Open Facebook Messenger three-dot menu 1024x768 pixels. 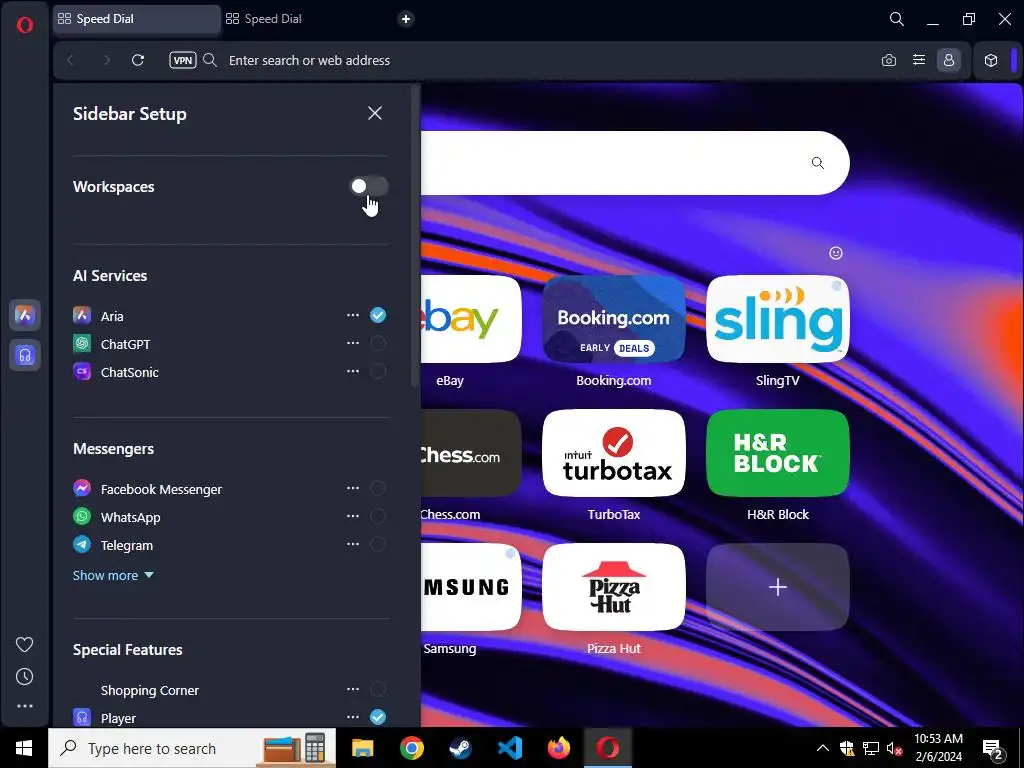[x=353, y=488]
